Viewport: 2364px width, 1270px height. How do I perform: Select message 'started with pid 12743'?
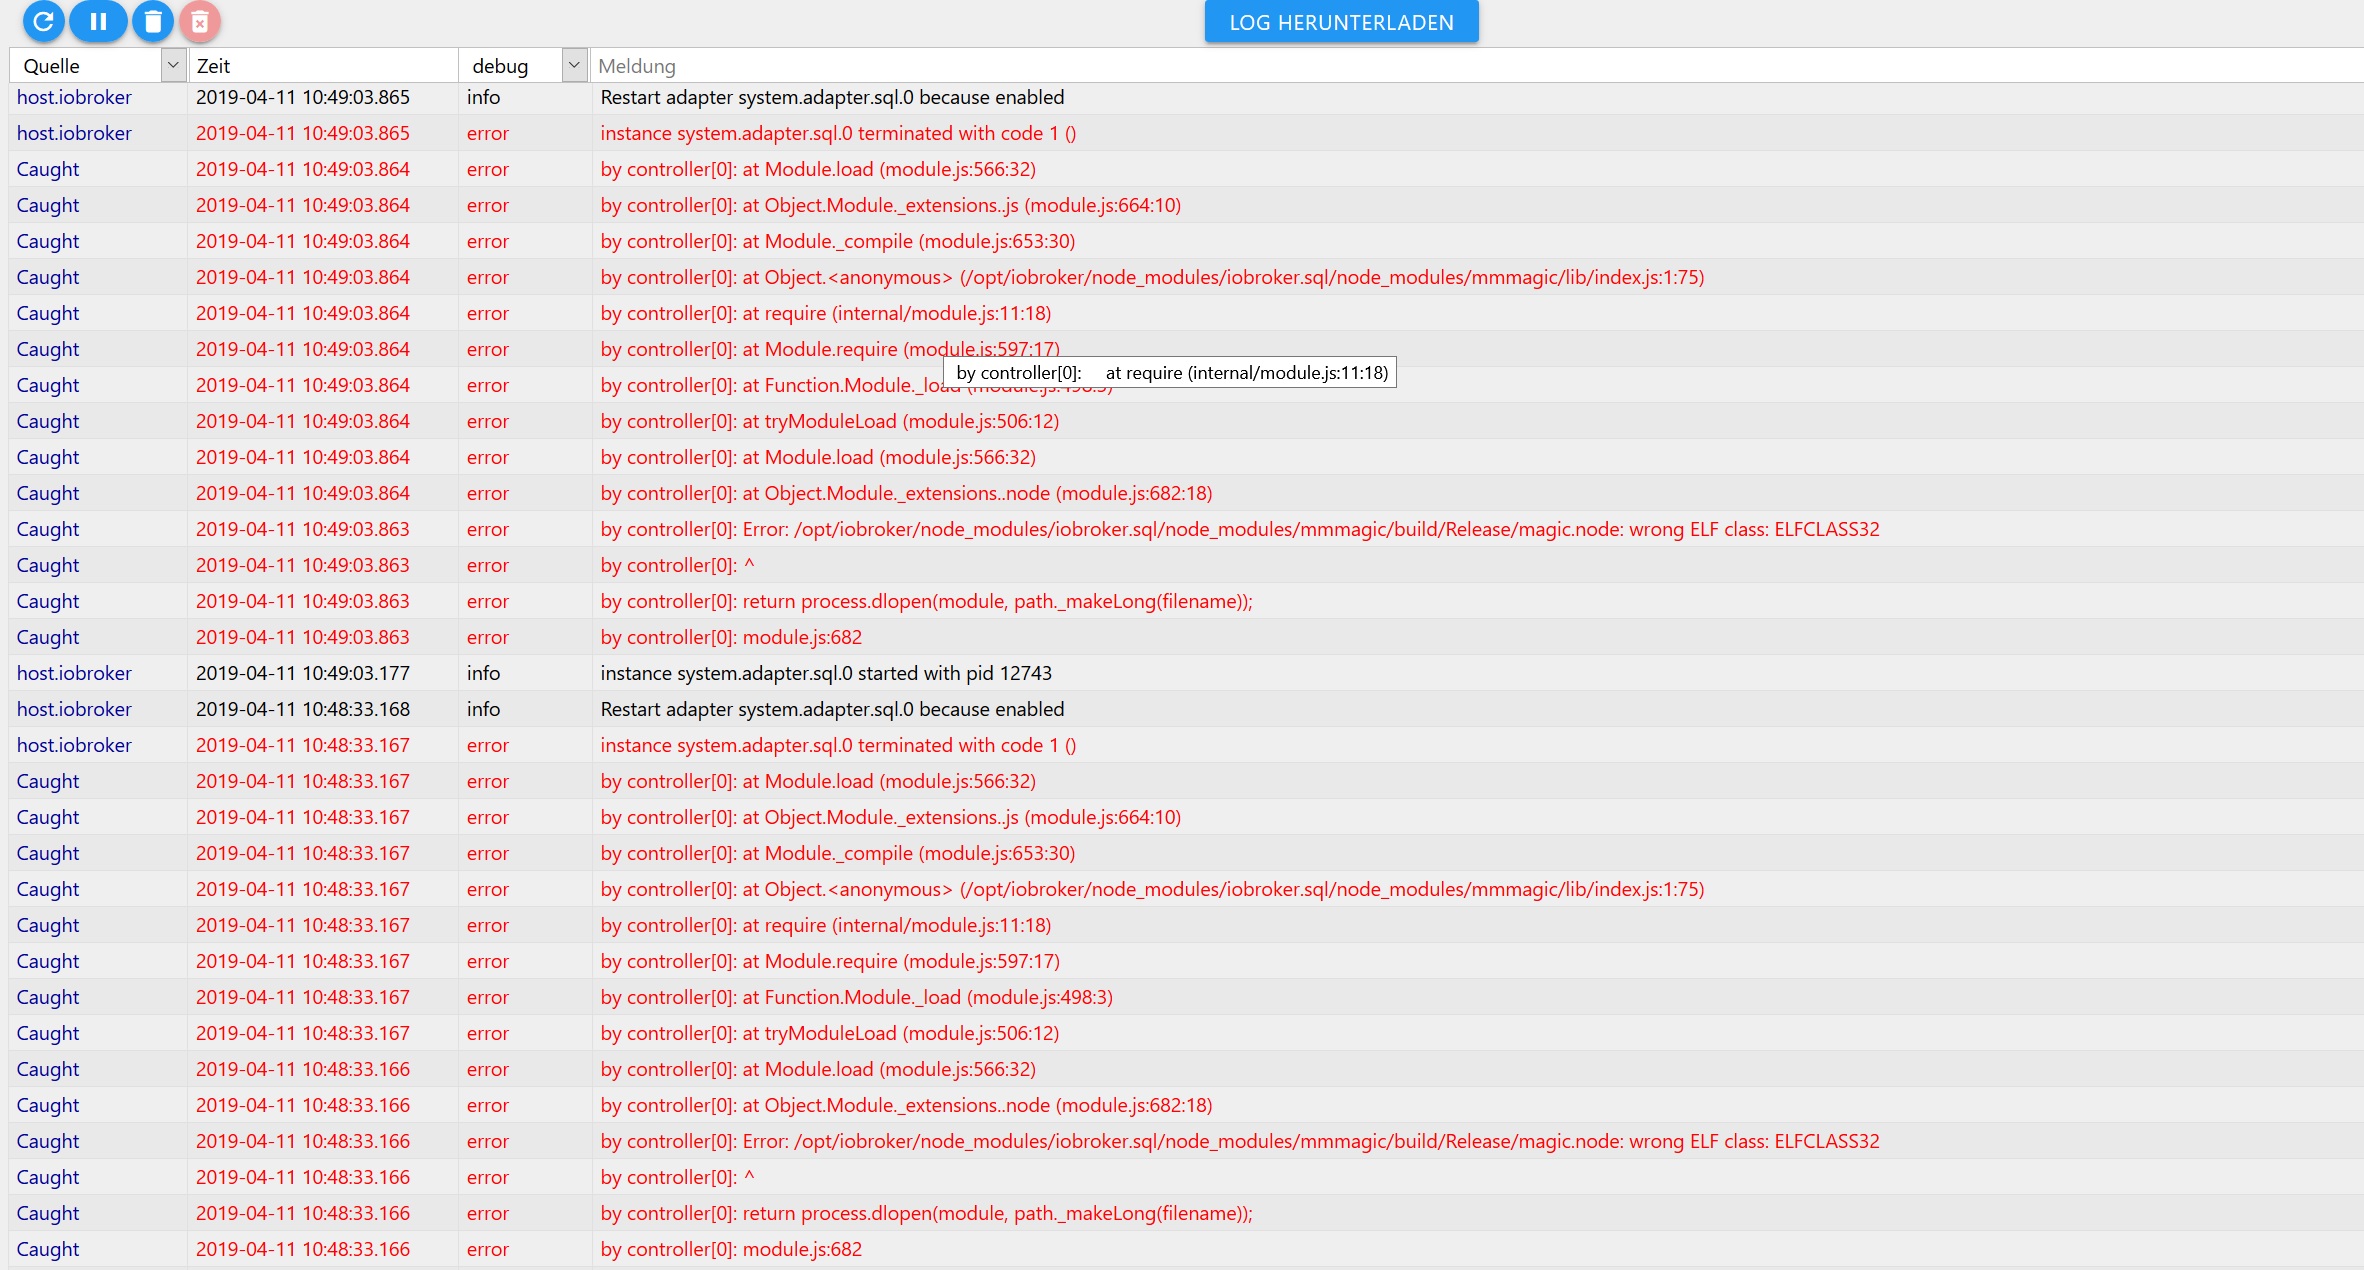click(x=826, y=673)
